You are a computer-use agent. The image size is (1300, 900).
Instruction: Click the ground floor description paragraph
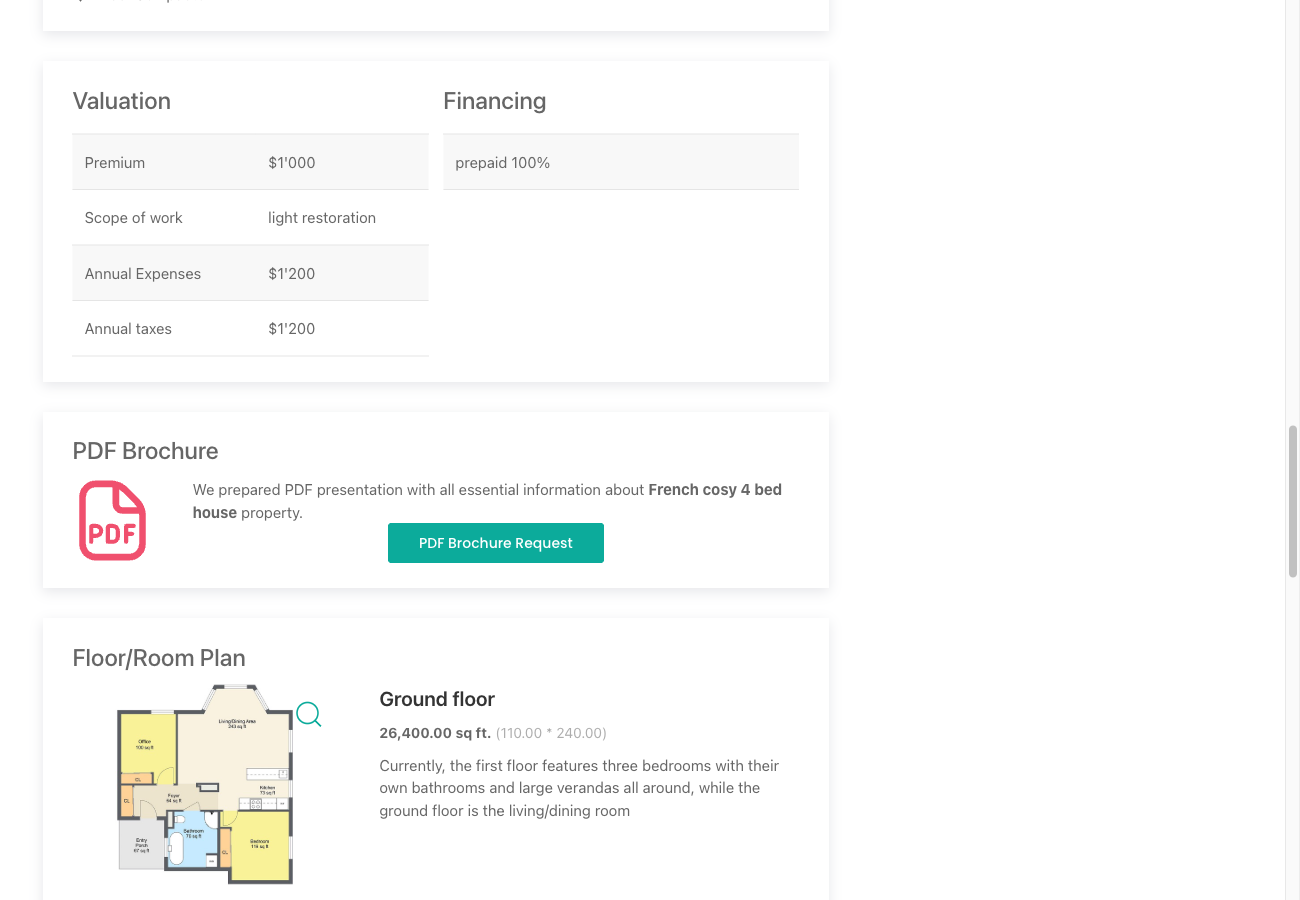point(579,787)
